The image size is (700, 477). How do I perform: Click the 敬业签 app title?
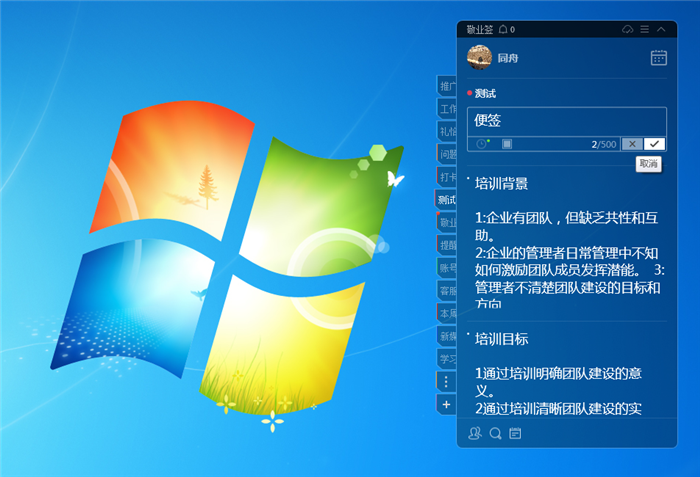[x=480, y=29]
